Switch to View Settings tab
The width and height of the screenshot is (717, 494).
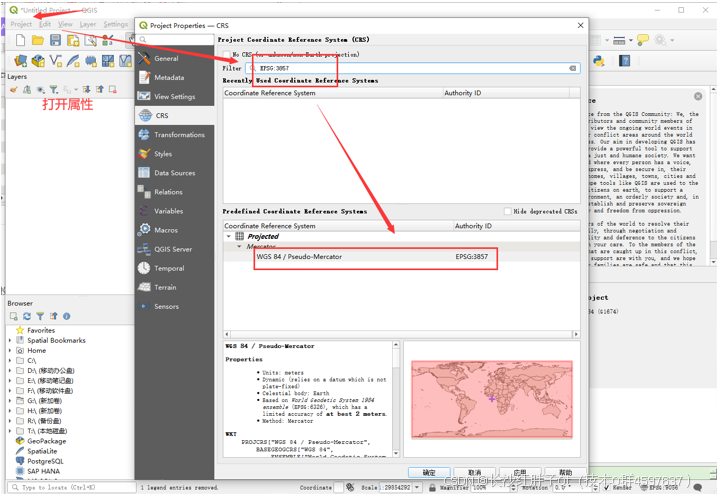pos(174,97)
